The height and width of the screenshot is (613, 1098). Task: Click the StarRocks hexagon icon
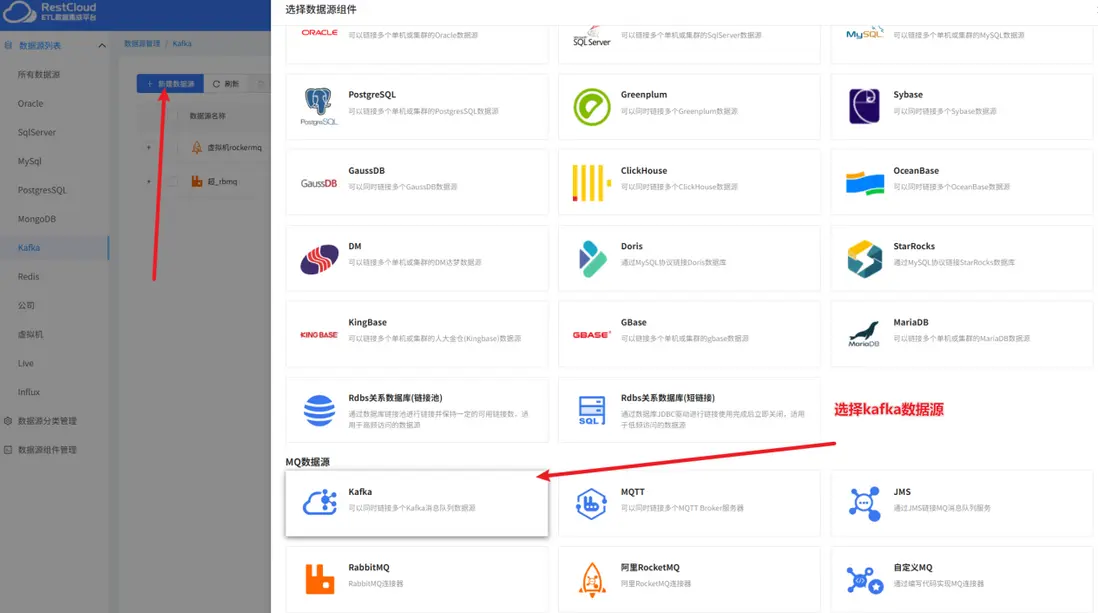pos(864,259)
